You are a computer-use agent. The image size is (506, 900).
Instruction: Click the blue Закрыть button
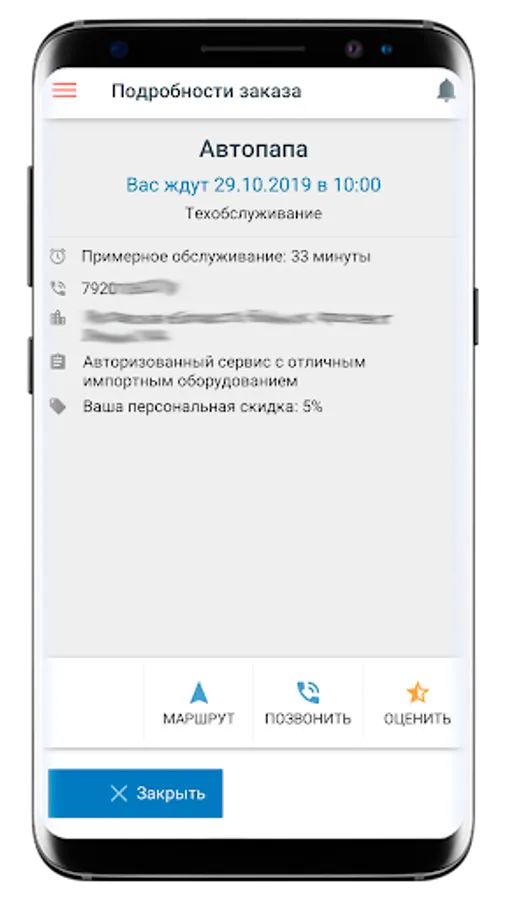(x=135, y=793)
